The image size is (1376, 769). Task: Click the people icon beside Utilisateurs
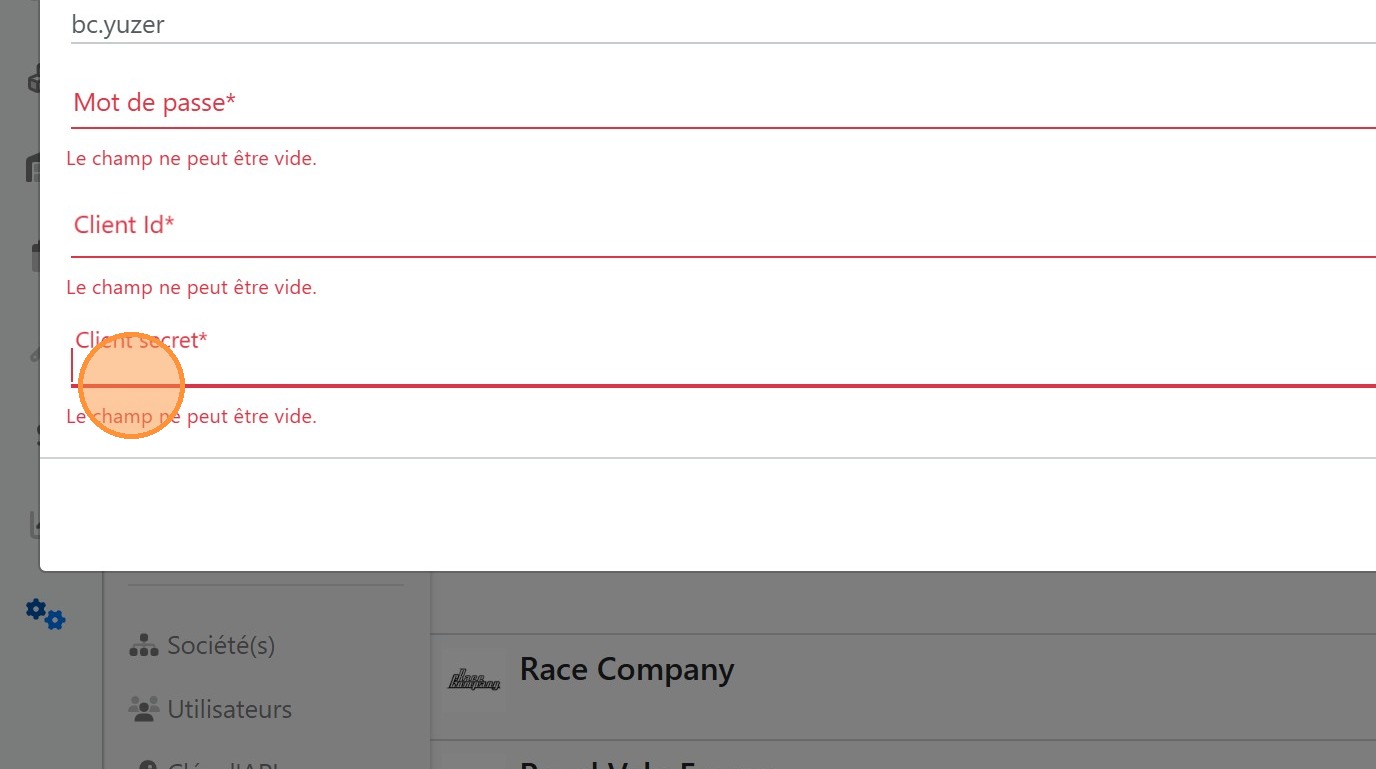[144, 710]
